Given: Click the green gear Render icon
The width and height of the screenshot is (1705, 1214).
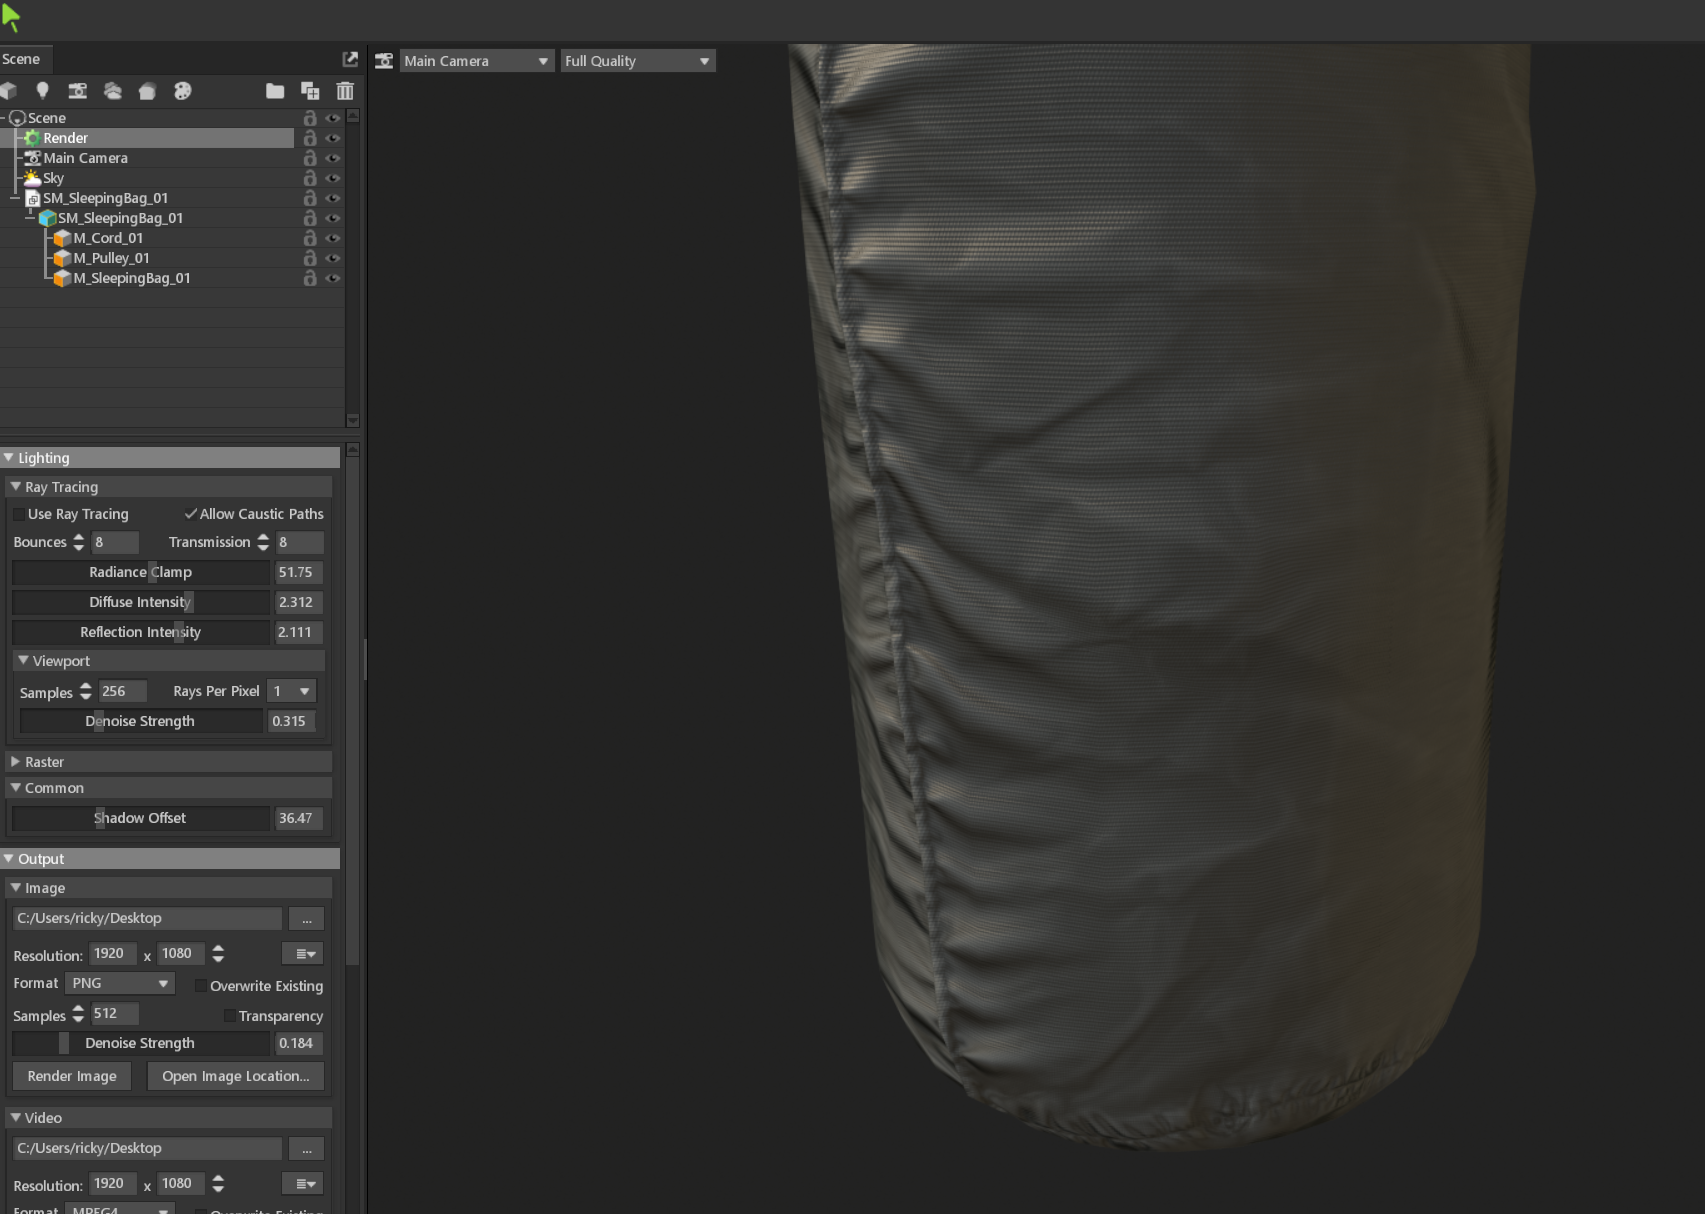Looking at the screenshot, I should click(x=32, y=138).
